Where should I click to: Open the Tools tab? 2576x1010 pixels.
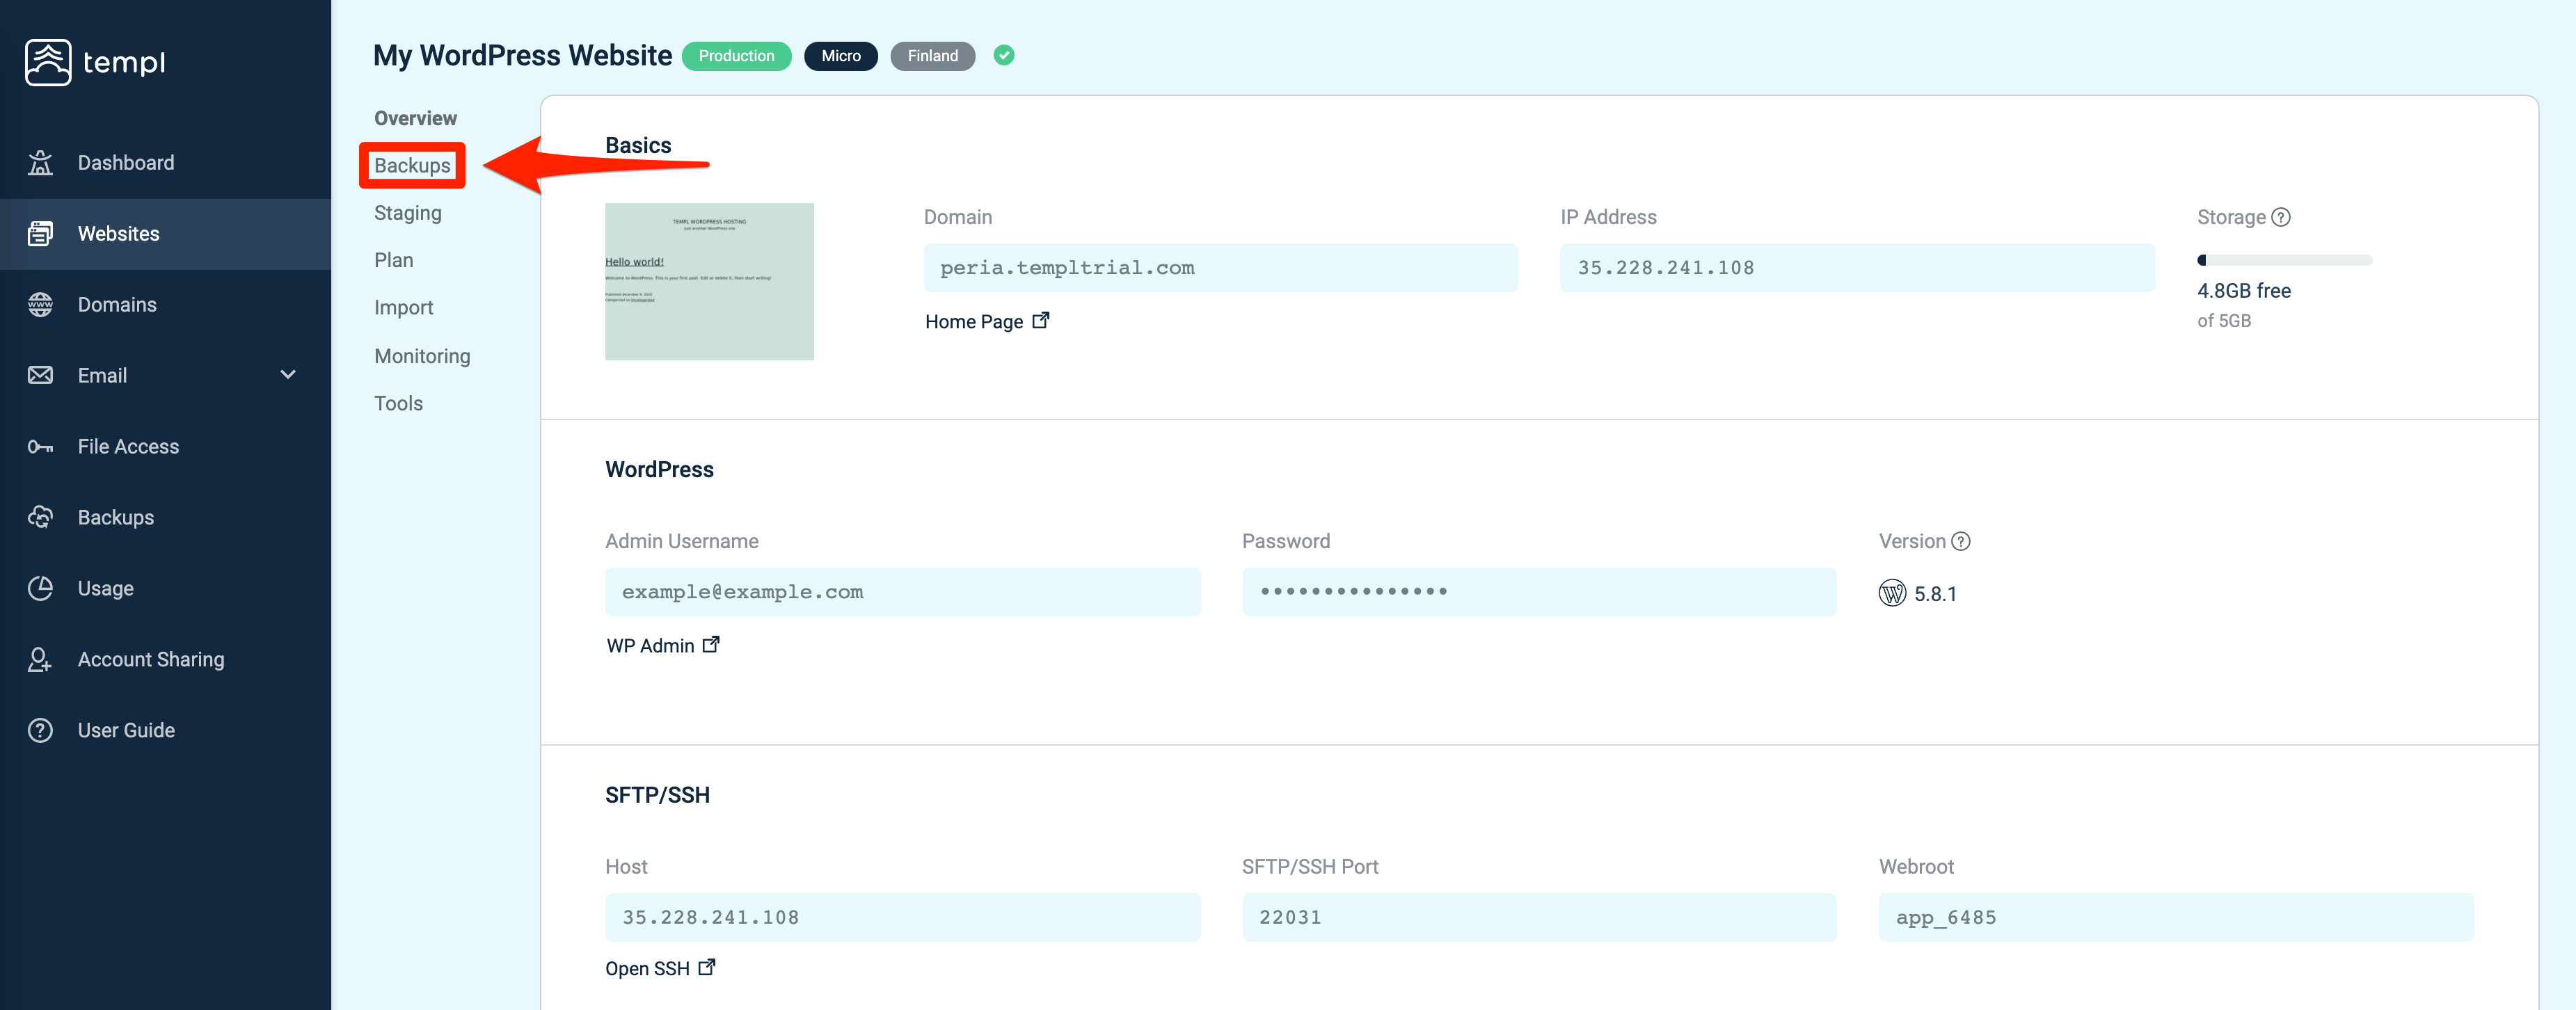398,403
